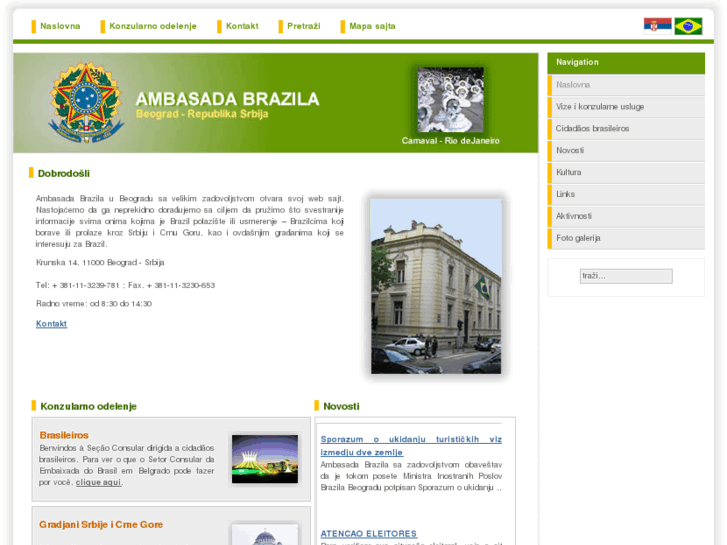Open Konzularno odelenje in the top menu
Screen dimensions: 727x545
pyautogui.click(x=153, y=26)
